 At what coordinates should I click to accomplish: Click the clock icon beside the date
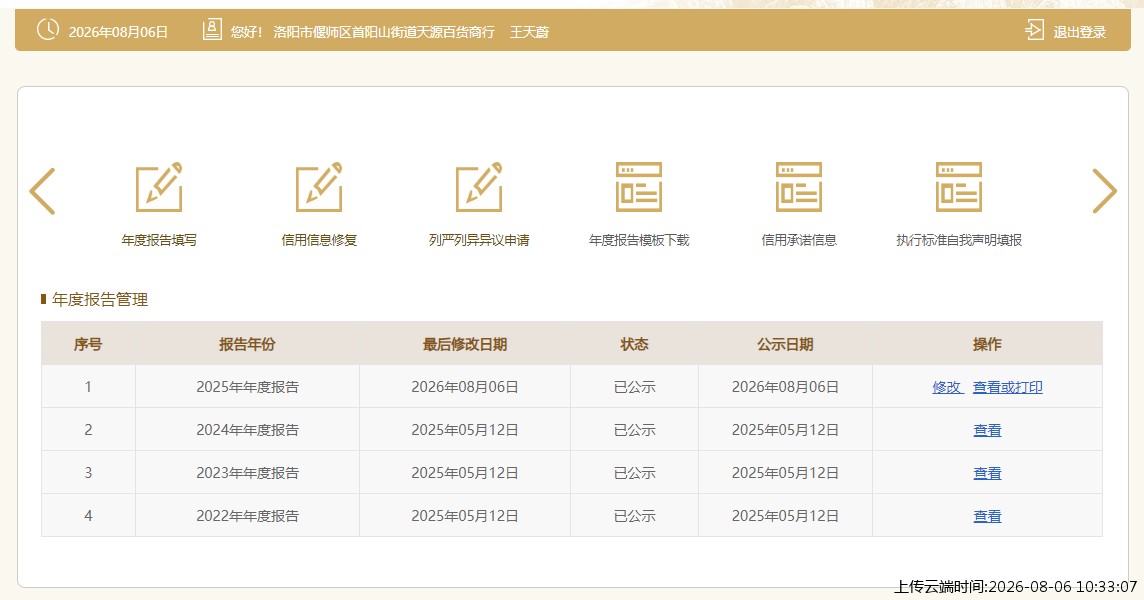pyautogui.click(x=48, y=30)
